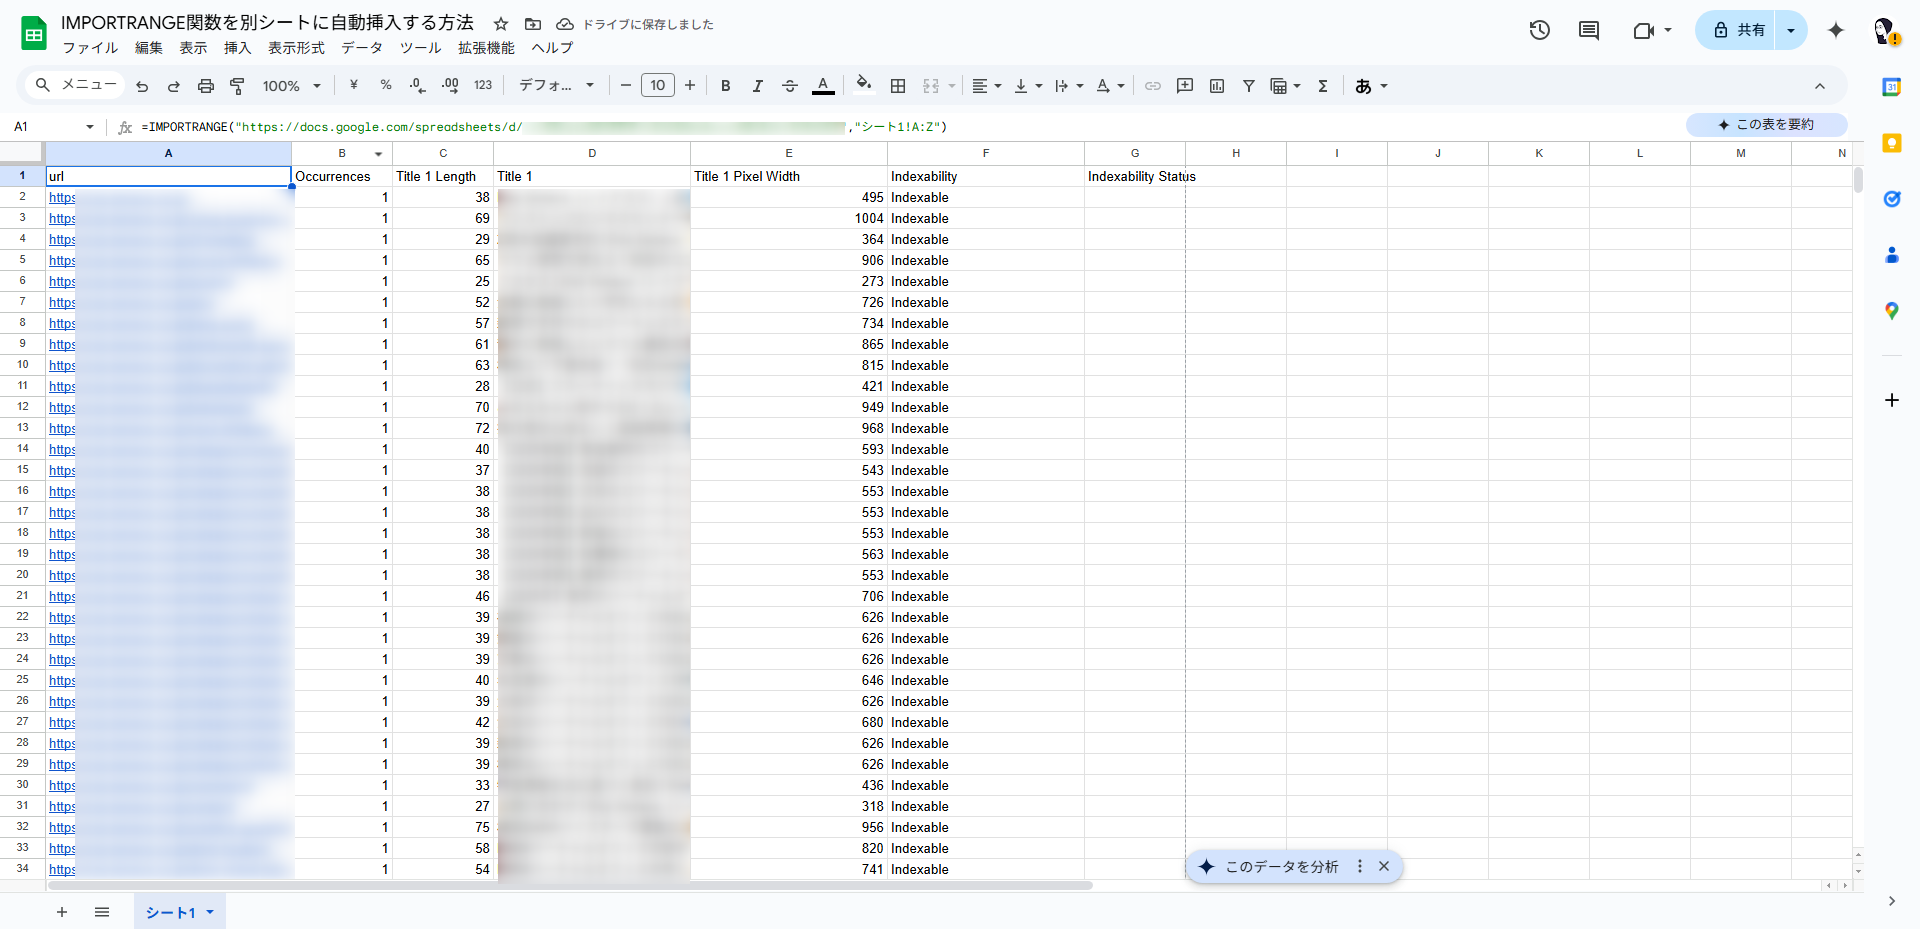Select the paint format roller icon
Viewport: 1920px width, 929px height.
(x=237, y=86)
